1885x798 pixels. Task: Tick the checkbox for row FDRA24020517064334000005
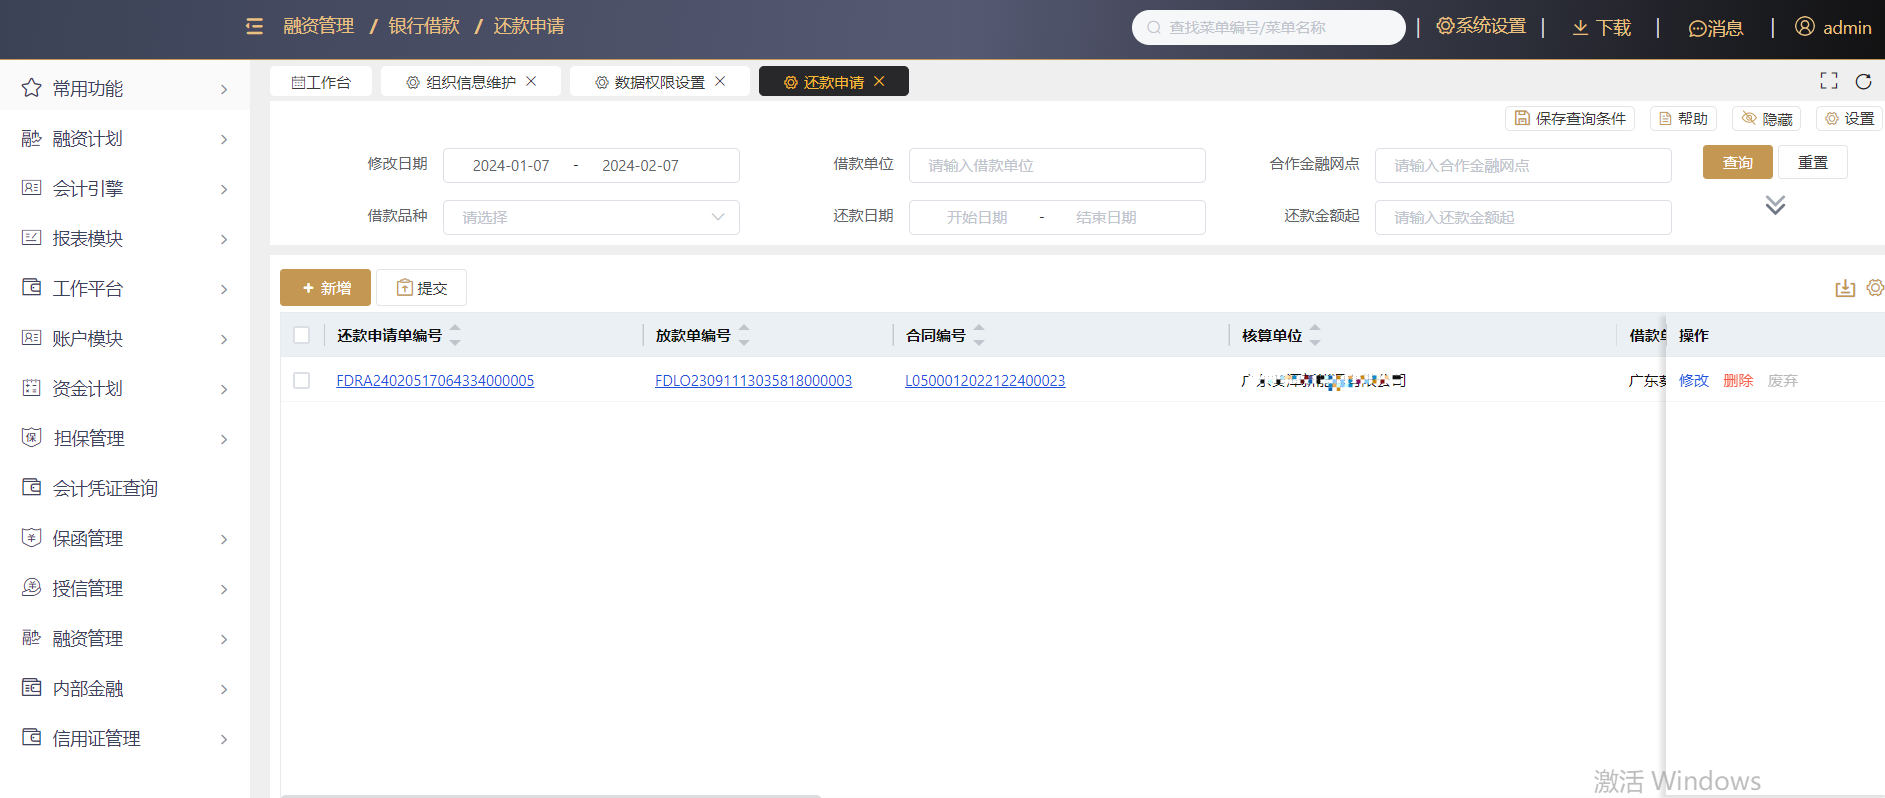pyautogui.click(x=301, y=381)
